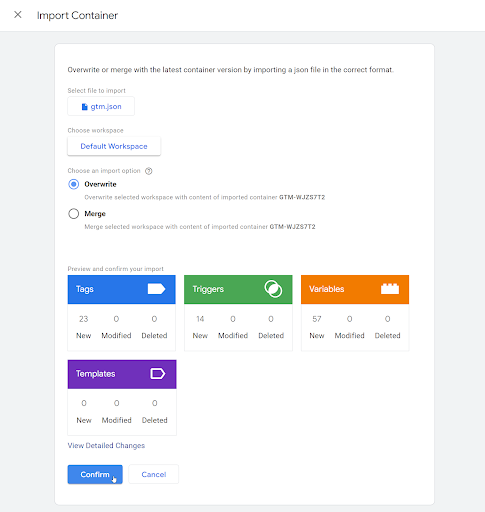Click the purple Templates card header
The width and height of the screenshot is (485, 512).
122,374
